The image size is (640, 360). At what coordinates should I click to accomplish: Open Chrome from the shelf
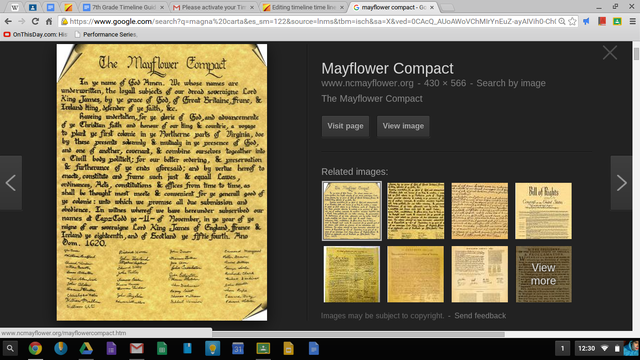(36, 349)
